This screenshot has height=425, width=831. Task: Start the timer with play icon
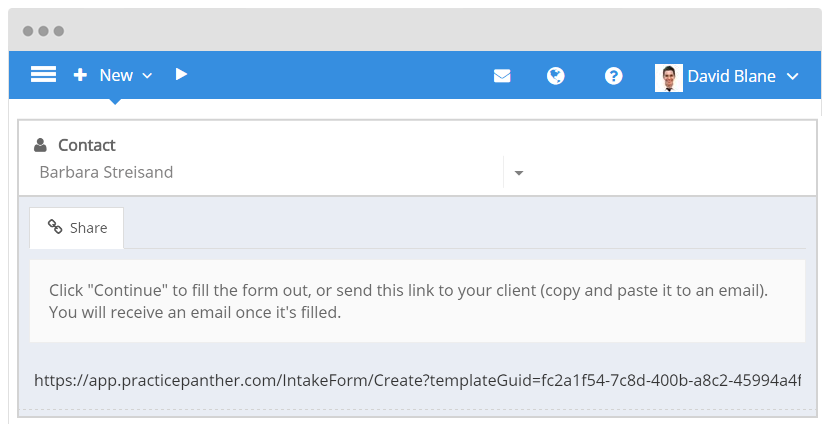(181, 74)
